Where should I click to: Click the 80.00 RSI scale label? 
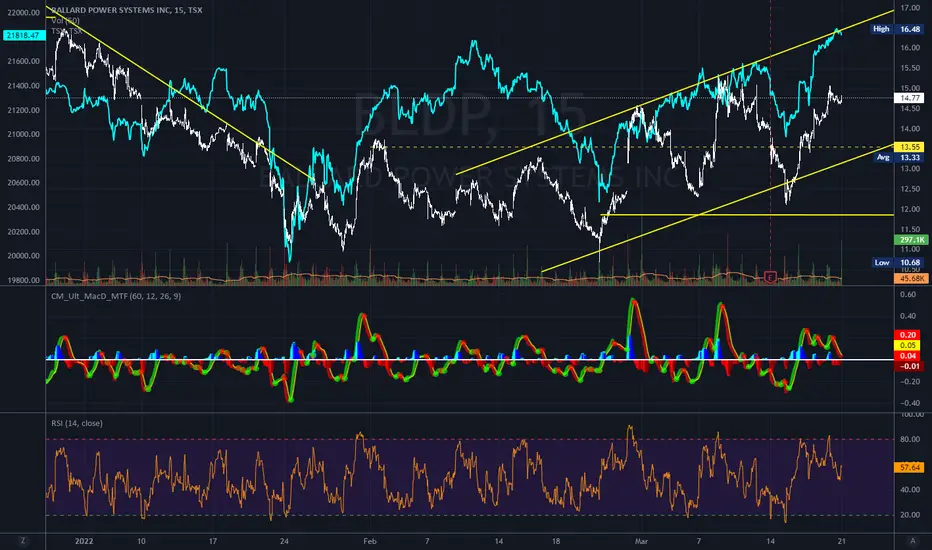pos(910,440)
